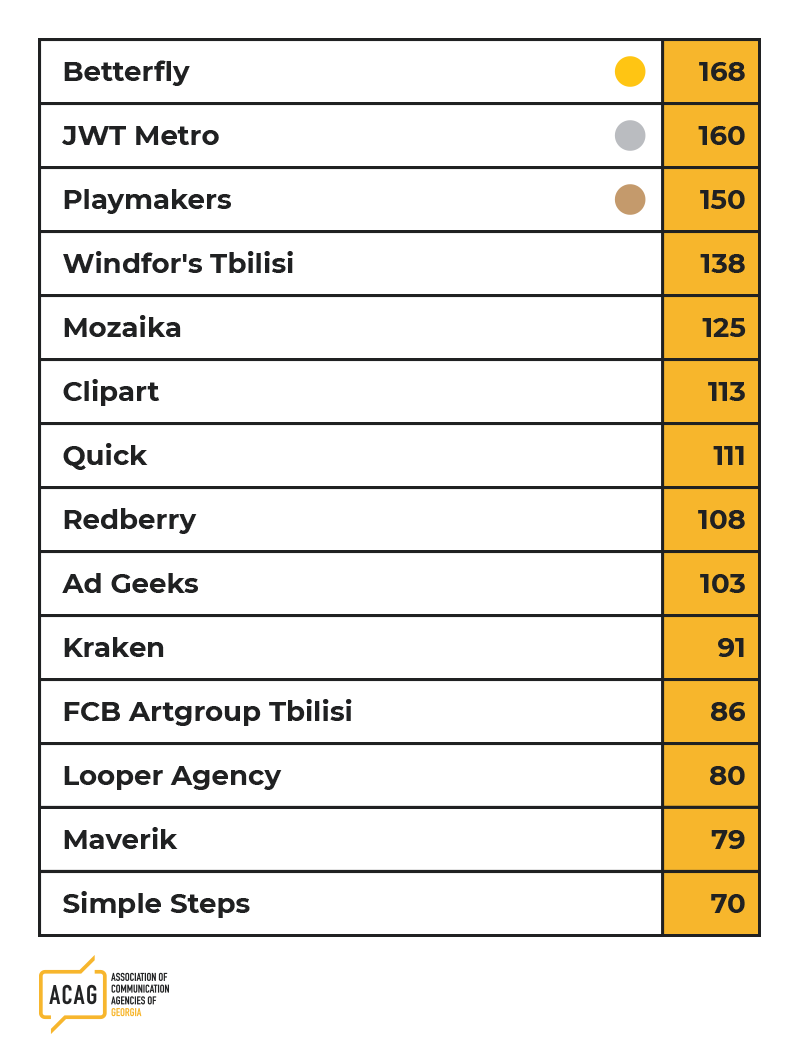800x1057 pixels.
Task: Click the bronze medal circle beside Playmakers
Action: point(629,200)
